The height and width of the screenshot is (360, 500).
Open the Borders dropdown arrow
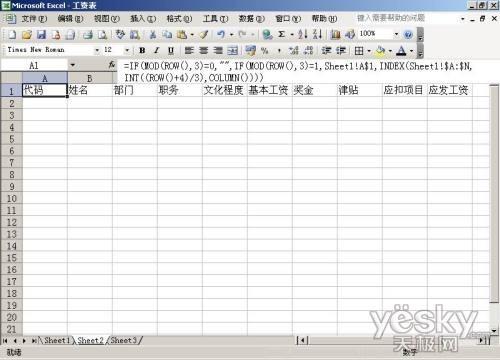point(369,51)
